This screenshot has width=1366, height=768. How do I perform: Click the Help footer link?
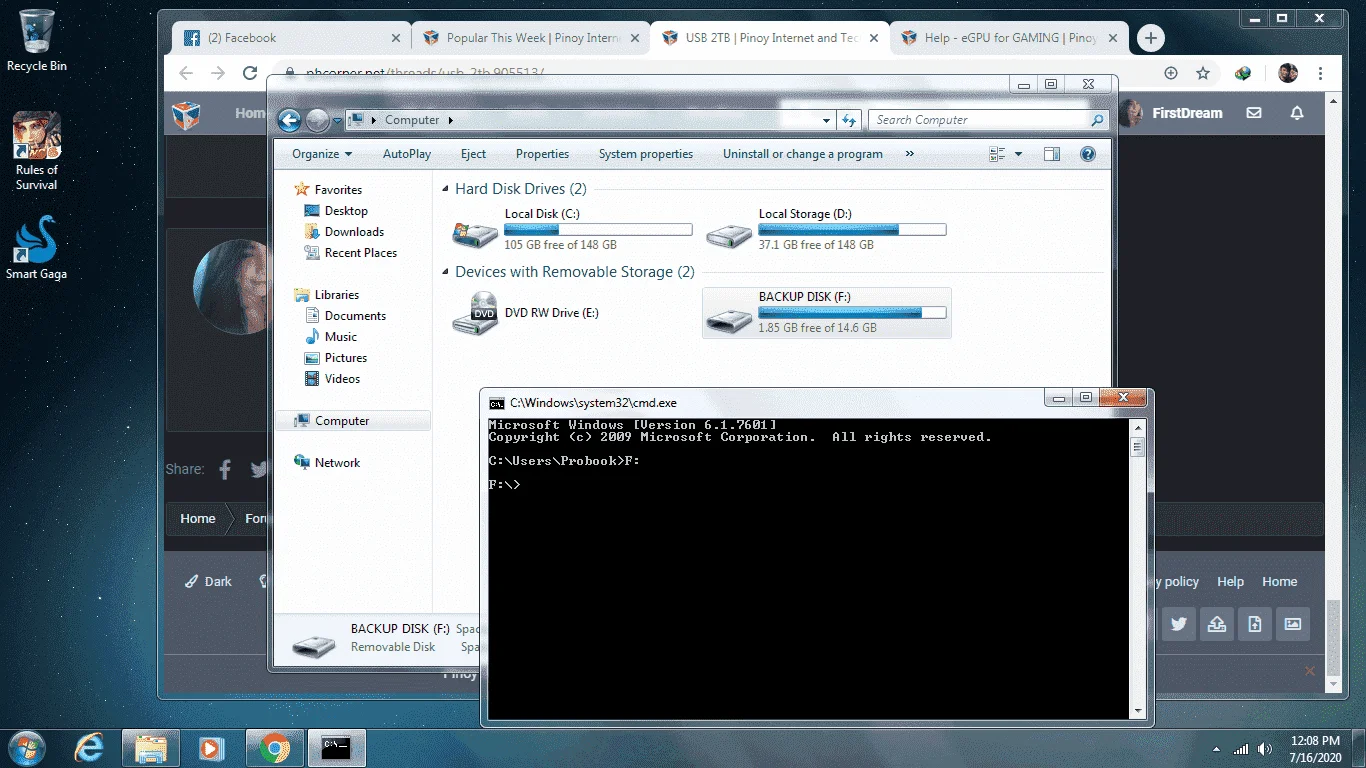coord(1230,582)
